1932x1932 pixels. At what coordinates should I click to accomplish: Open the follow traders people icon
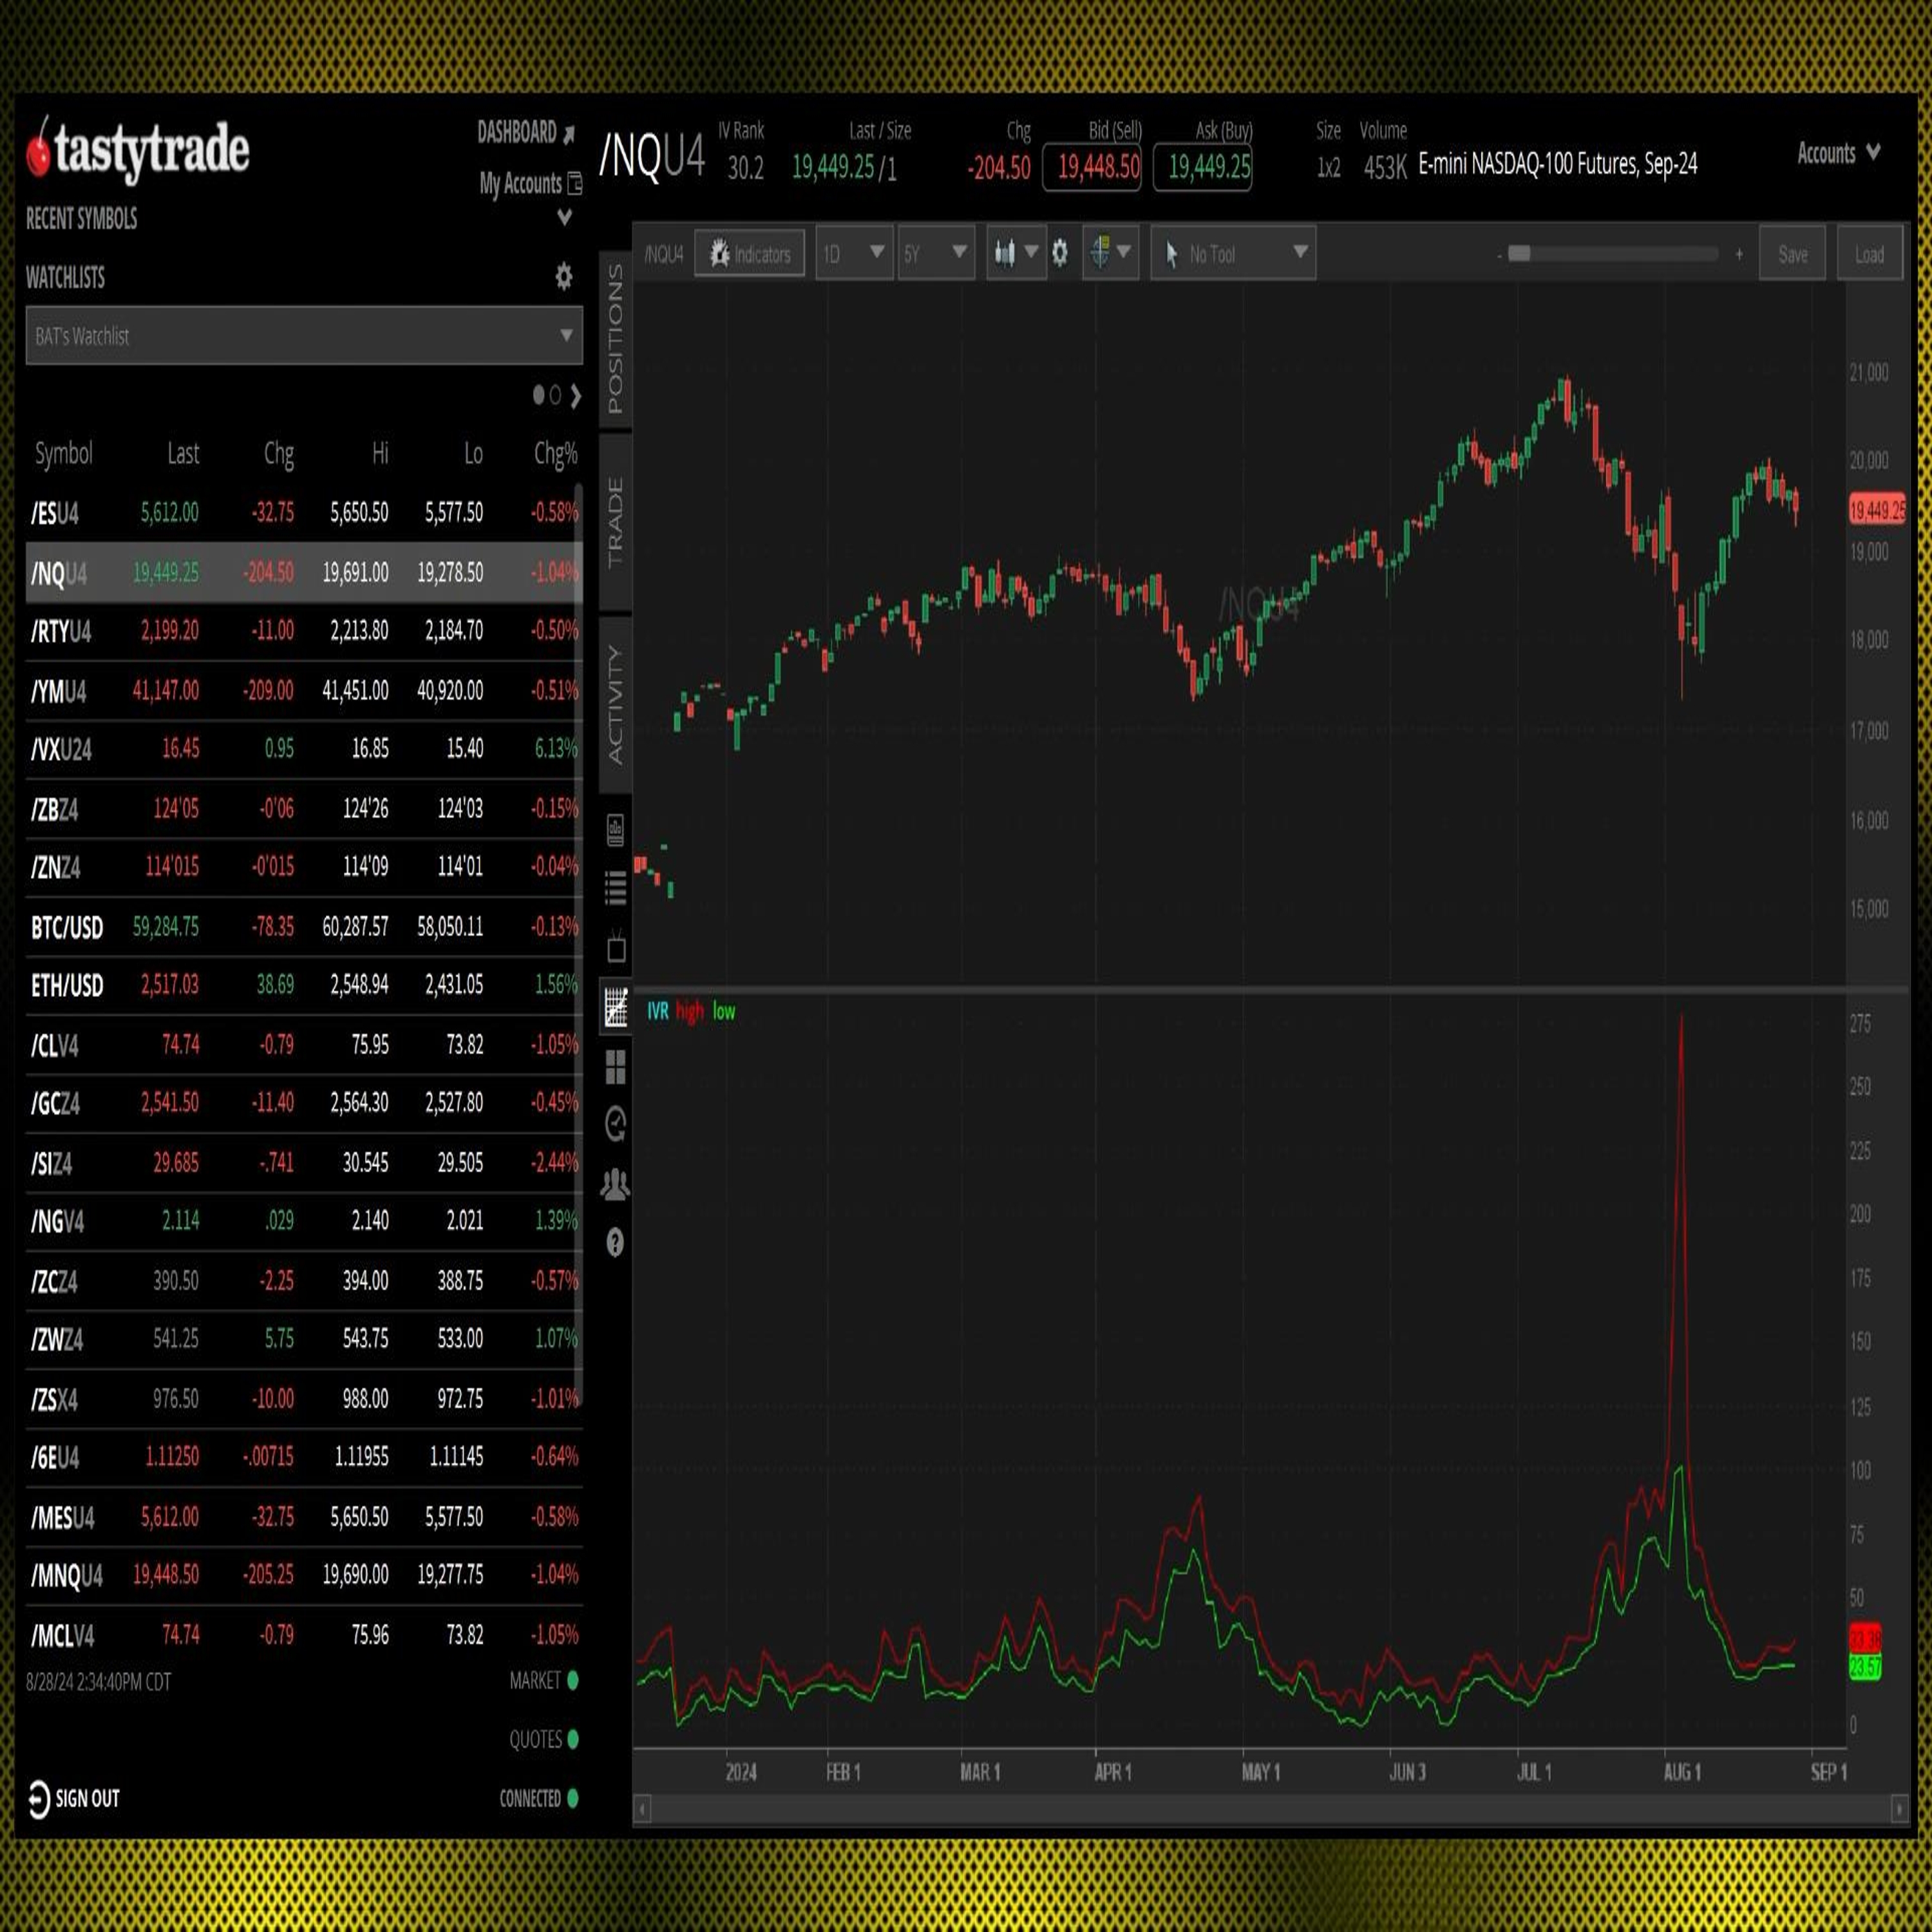(x=616, y=1185)
